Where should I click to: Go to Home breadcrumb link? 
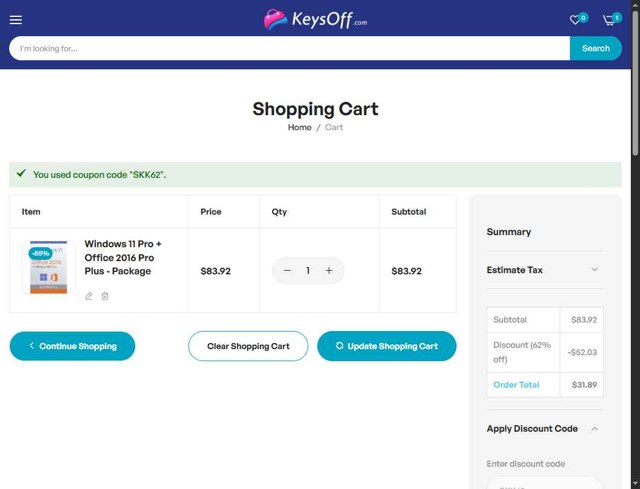coord(300,127)
